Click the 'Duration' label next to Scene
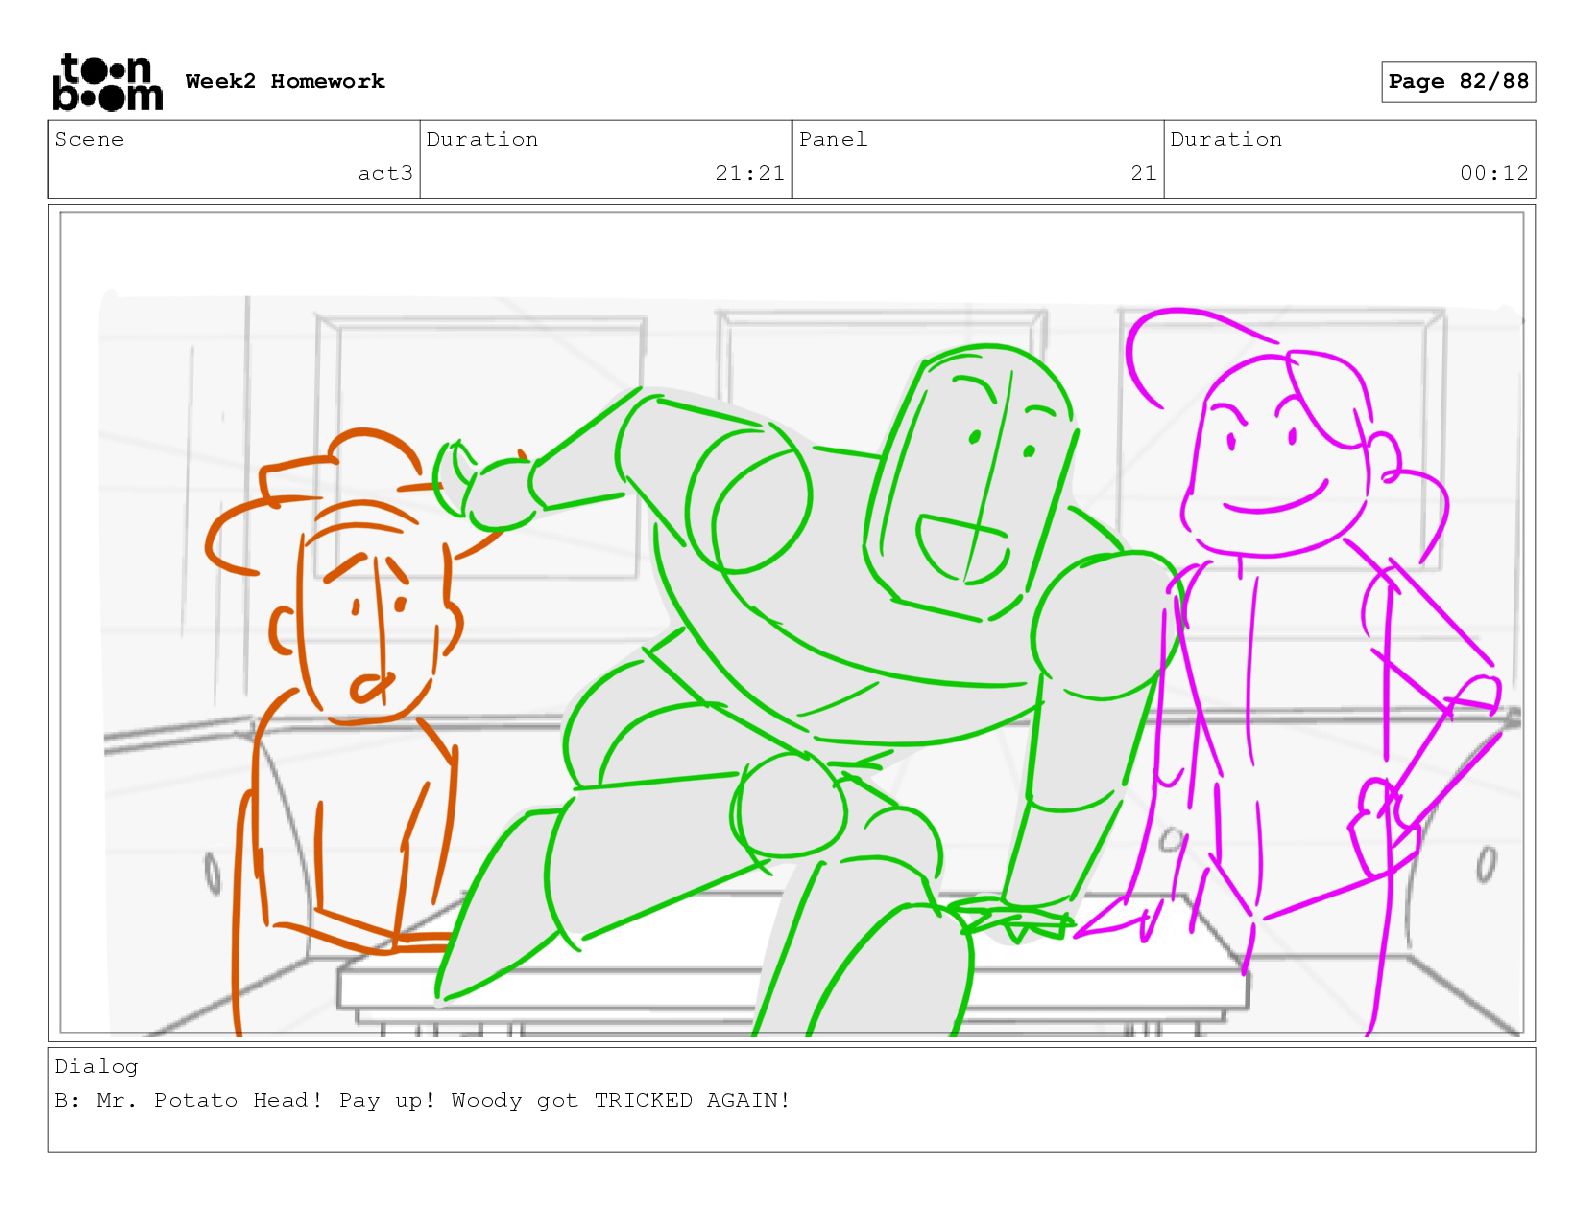Image resolution: width=1584 pixels, height=1224 pixels. coord(482,140)
